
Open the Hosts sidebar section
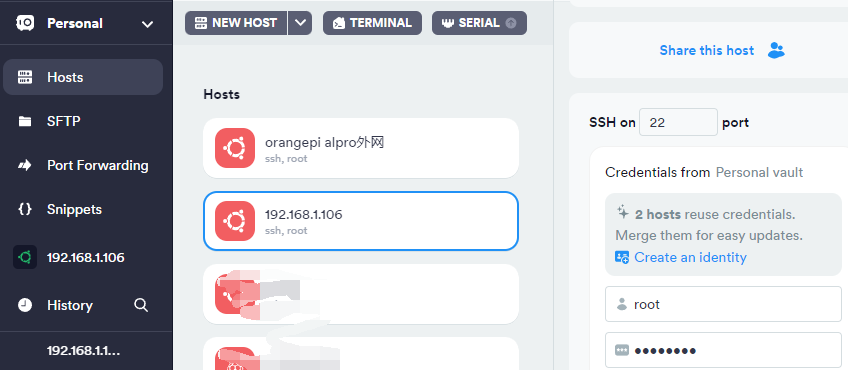(x=83, y=77)
